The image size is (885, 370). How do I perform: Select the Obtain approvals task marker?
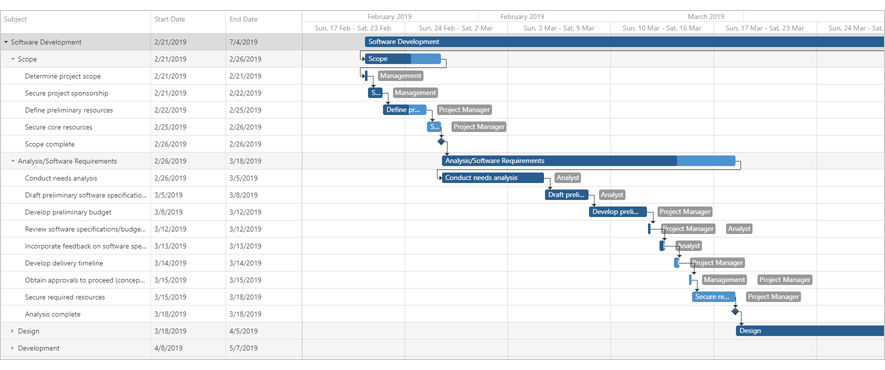(690, 280)
